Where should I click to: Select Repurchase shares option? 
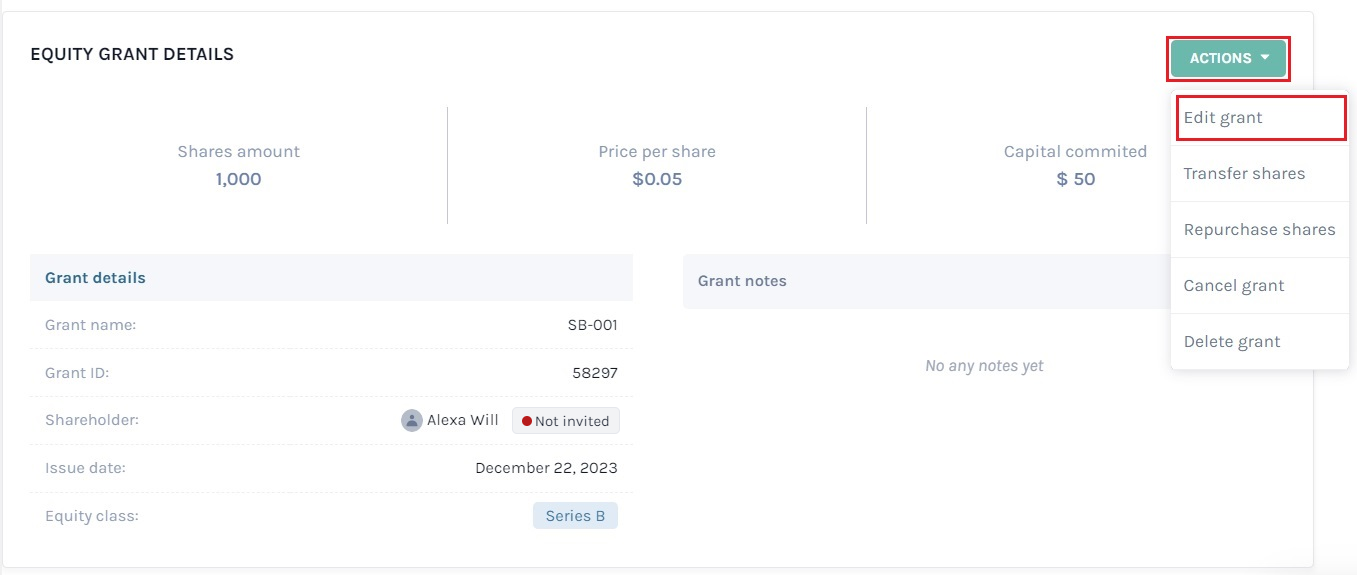[1259, 230]
